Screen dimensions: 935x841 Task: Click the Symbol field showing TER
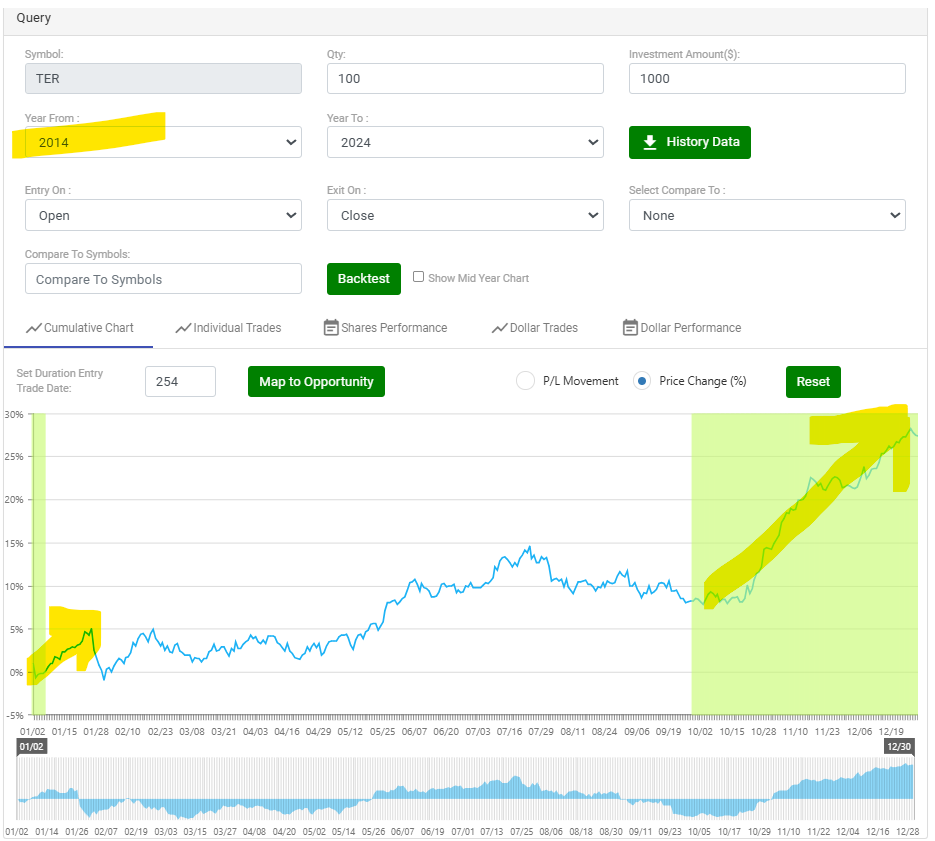[x=163, y=79]
